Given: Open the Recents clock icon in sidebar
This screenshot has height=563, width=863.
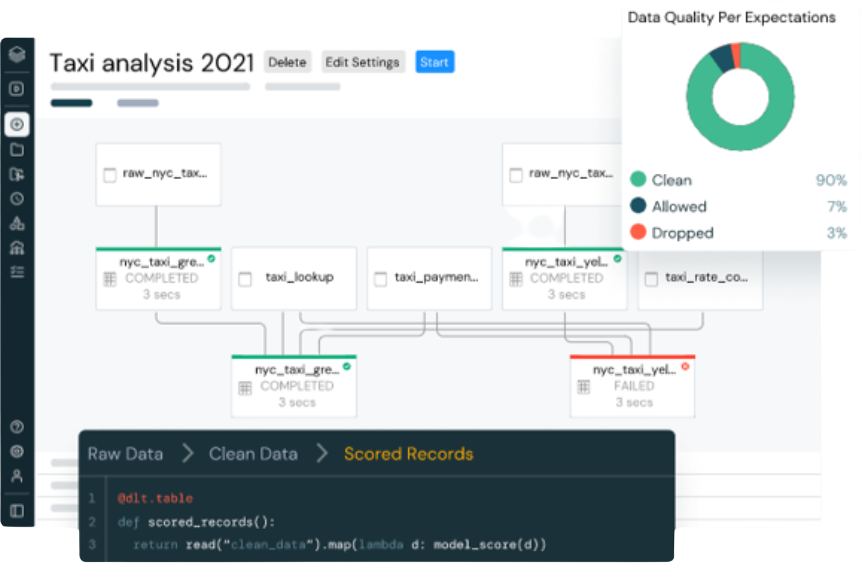Looking at the screenshot, I should pyautogui.click(x=17, y=199).
